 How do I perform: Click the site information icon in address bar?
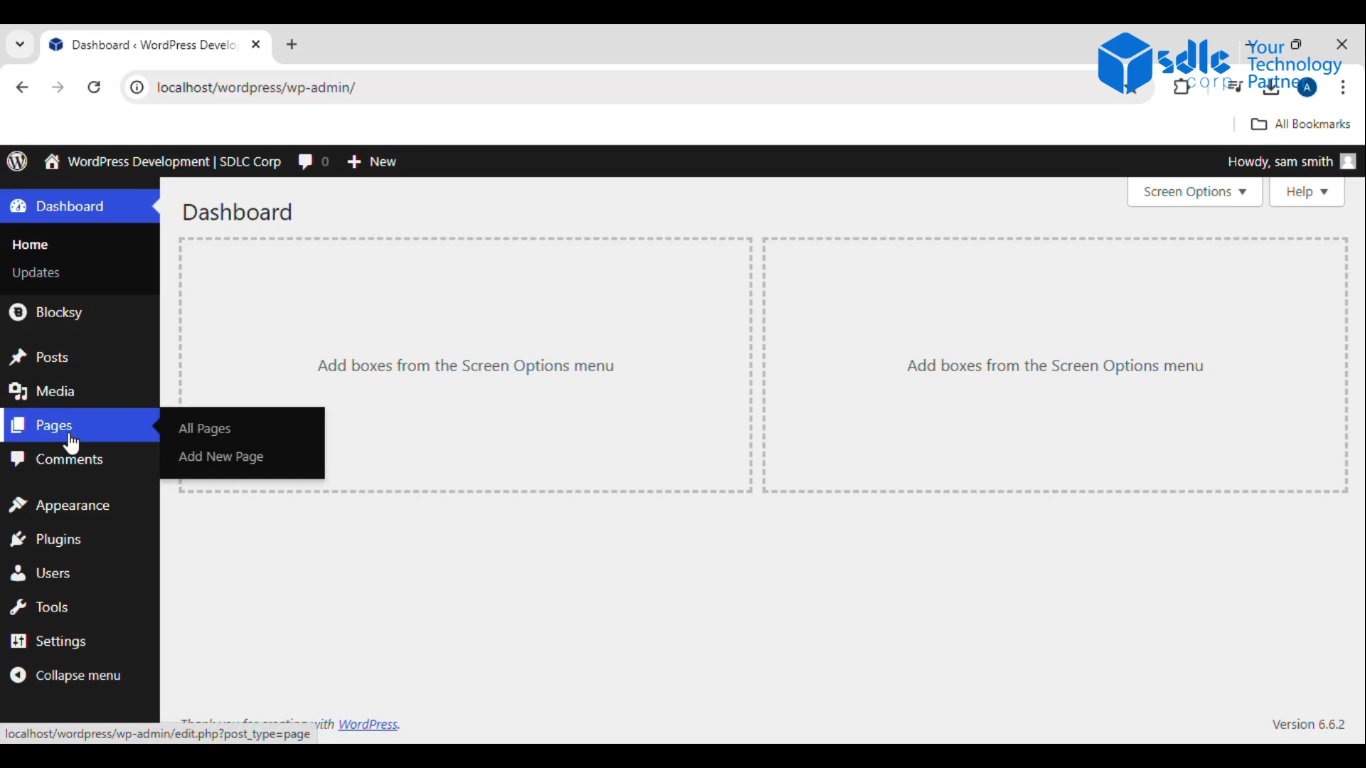point(137,87)
